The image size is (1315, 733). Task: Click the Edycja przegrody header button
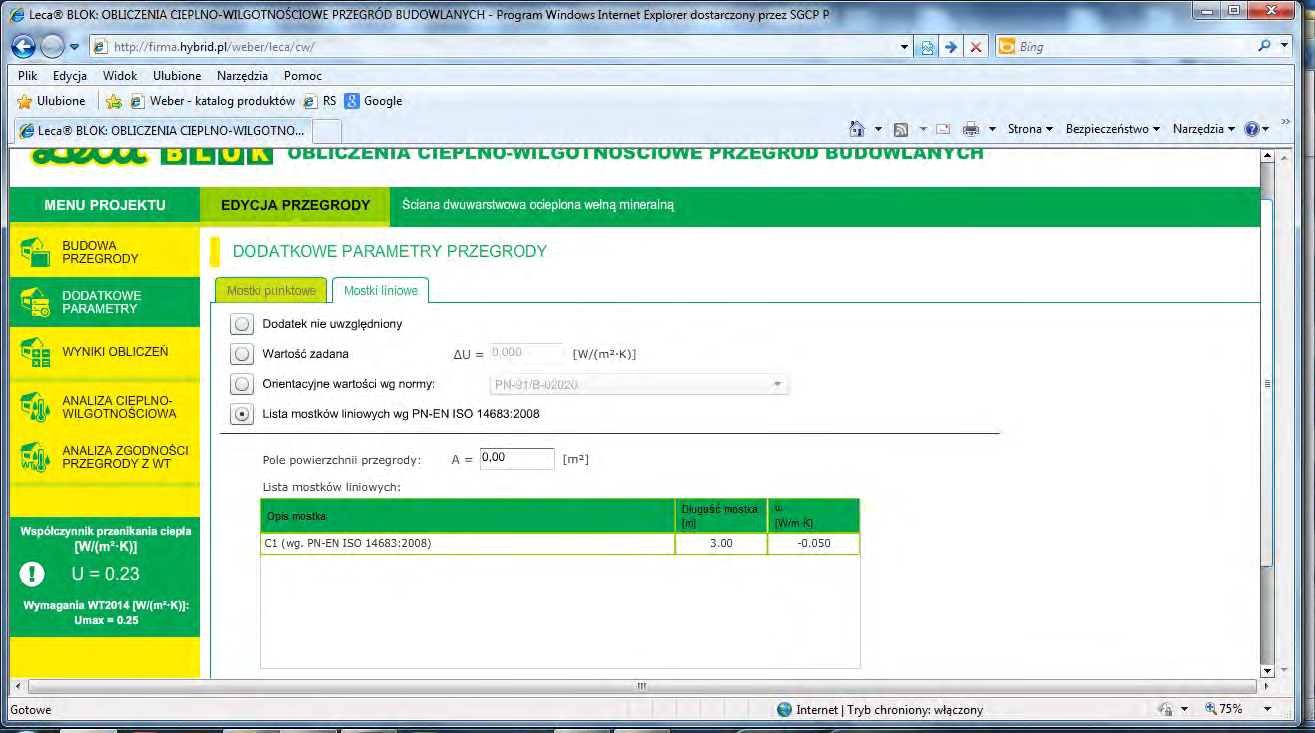tap(295, 205)
